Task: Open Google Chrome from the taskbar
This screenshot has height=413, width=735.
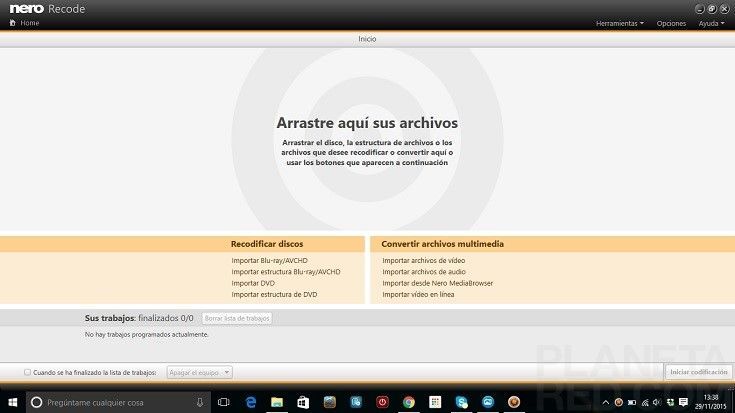Action: [408, 402]
